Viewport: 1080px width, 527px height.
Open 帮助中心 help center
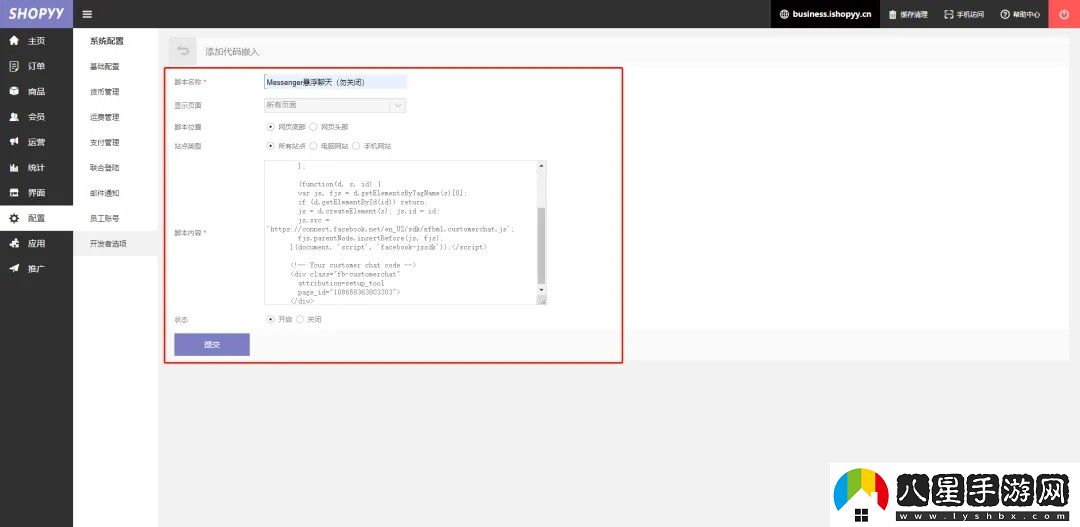pos(1020,14)
